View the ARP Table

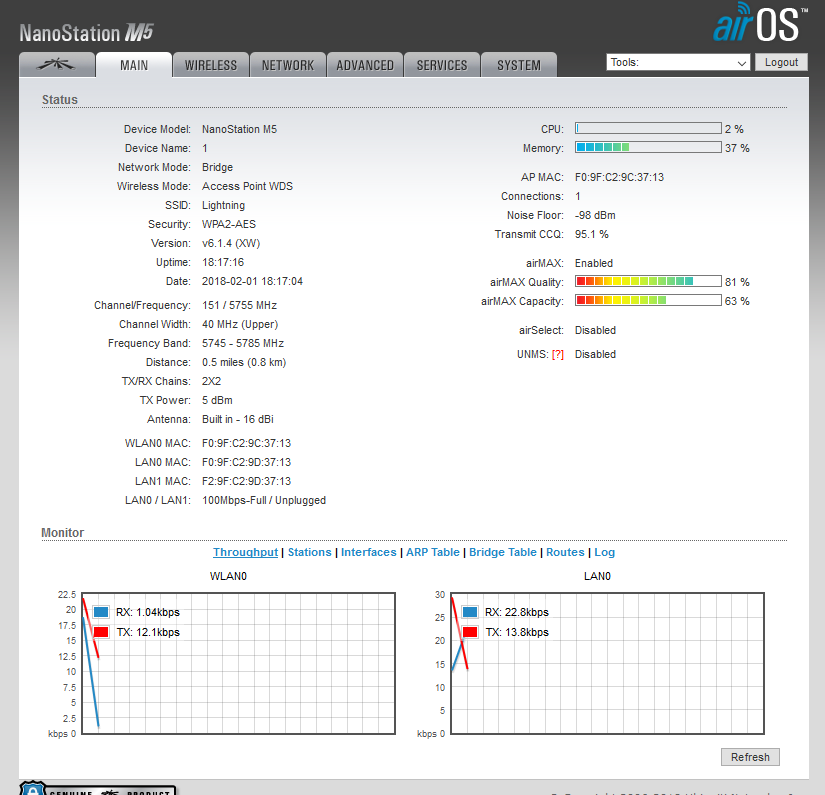point(432,552)
